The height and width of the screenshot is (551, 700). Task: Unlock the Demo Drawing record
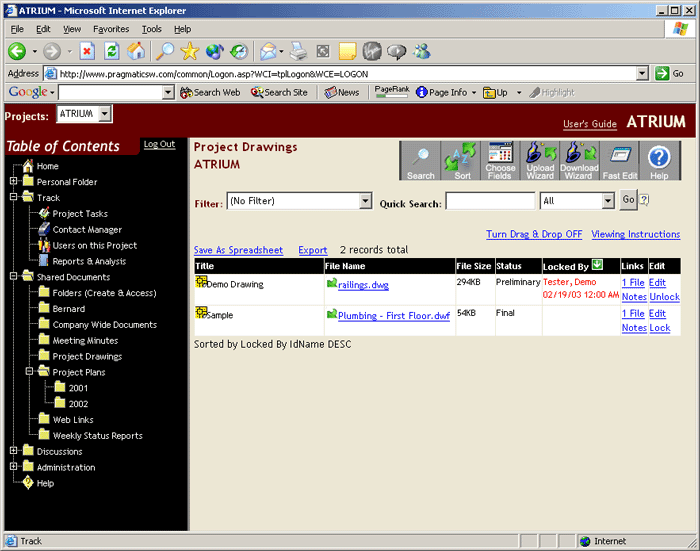tap(664, 297)
